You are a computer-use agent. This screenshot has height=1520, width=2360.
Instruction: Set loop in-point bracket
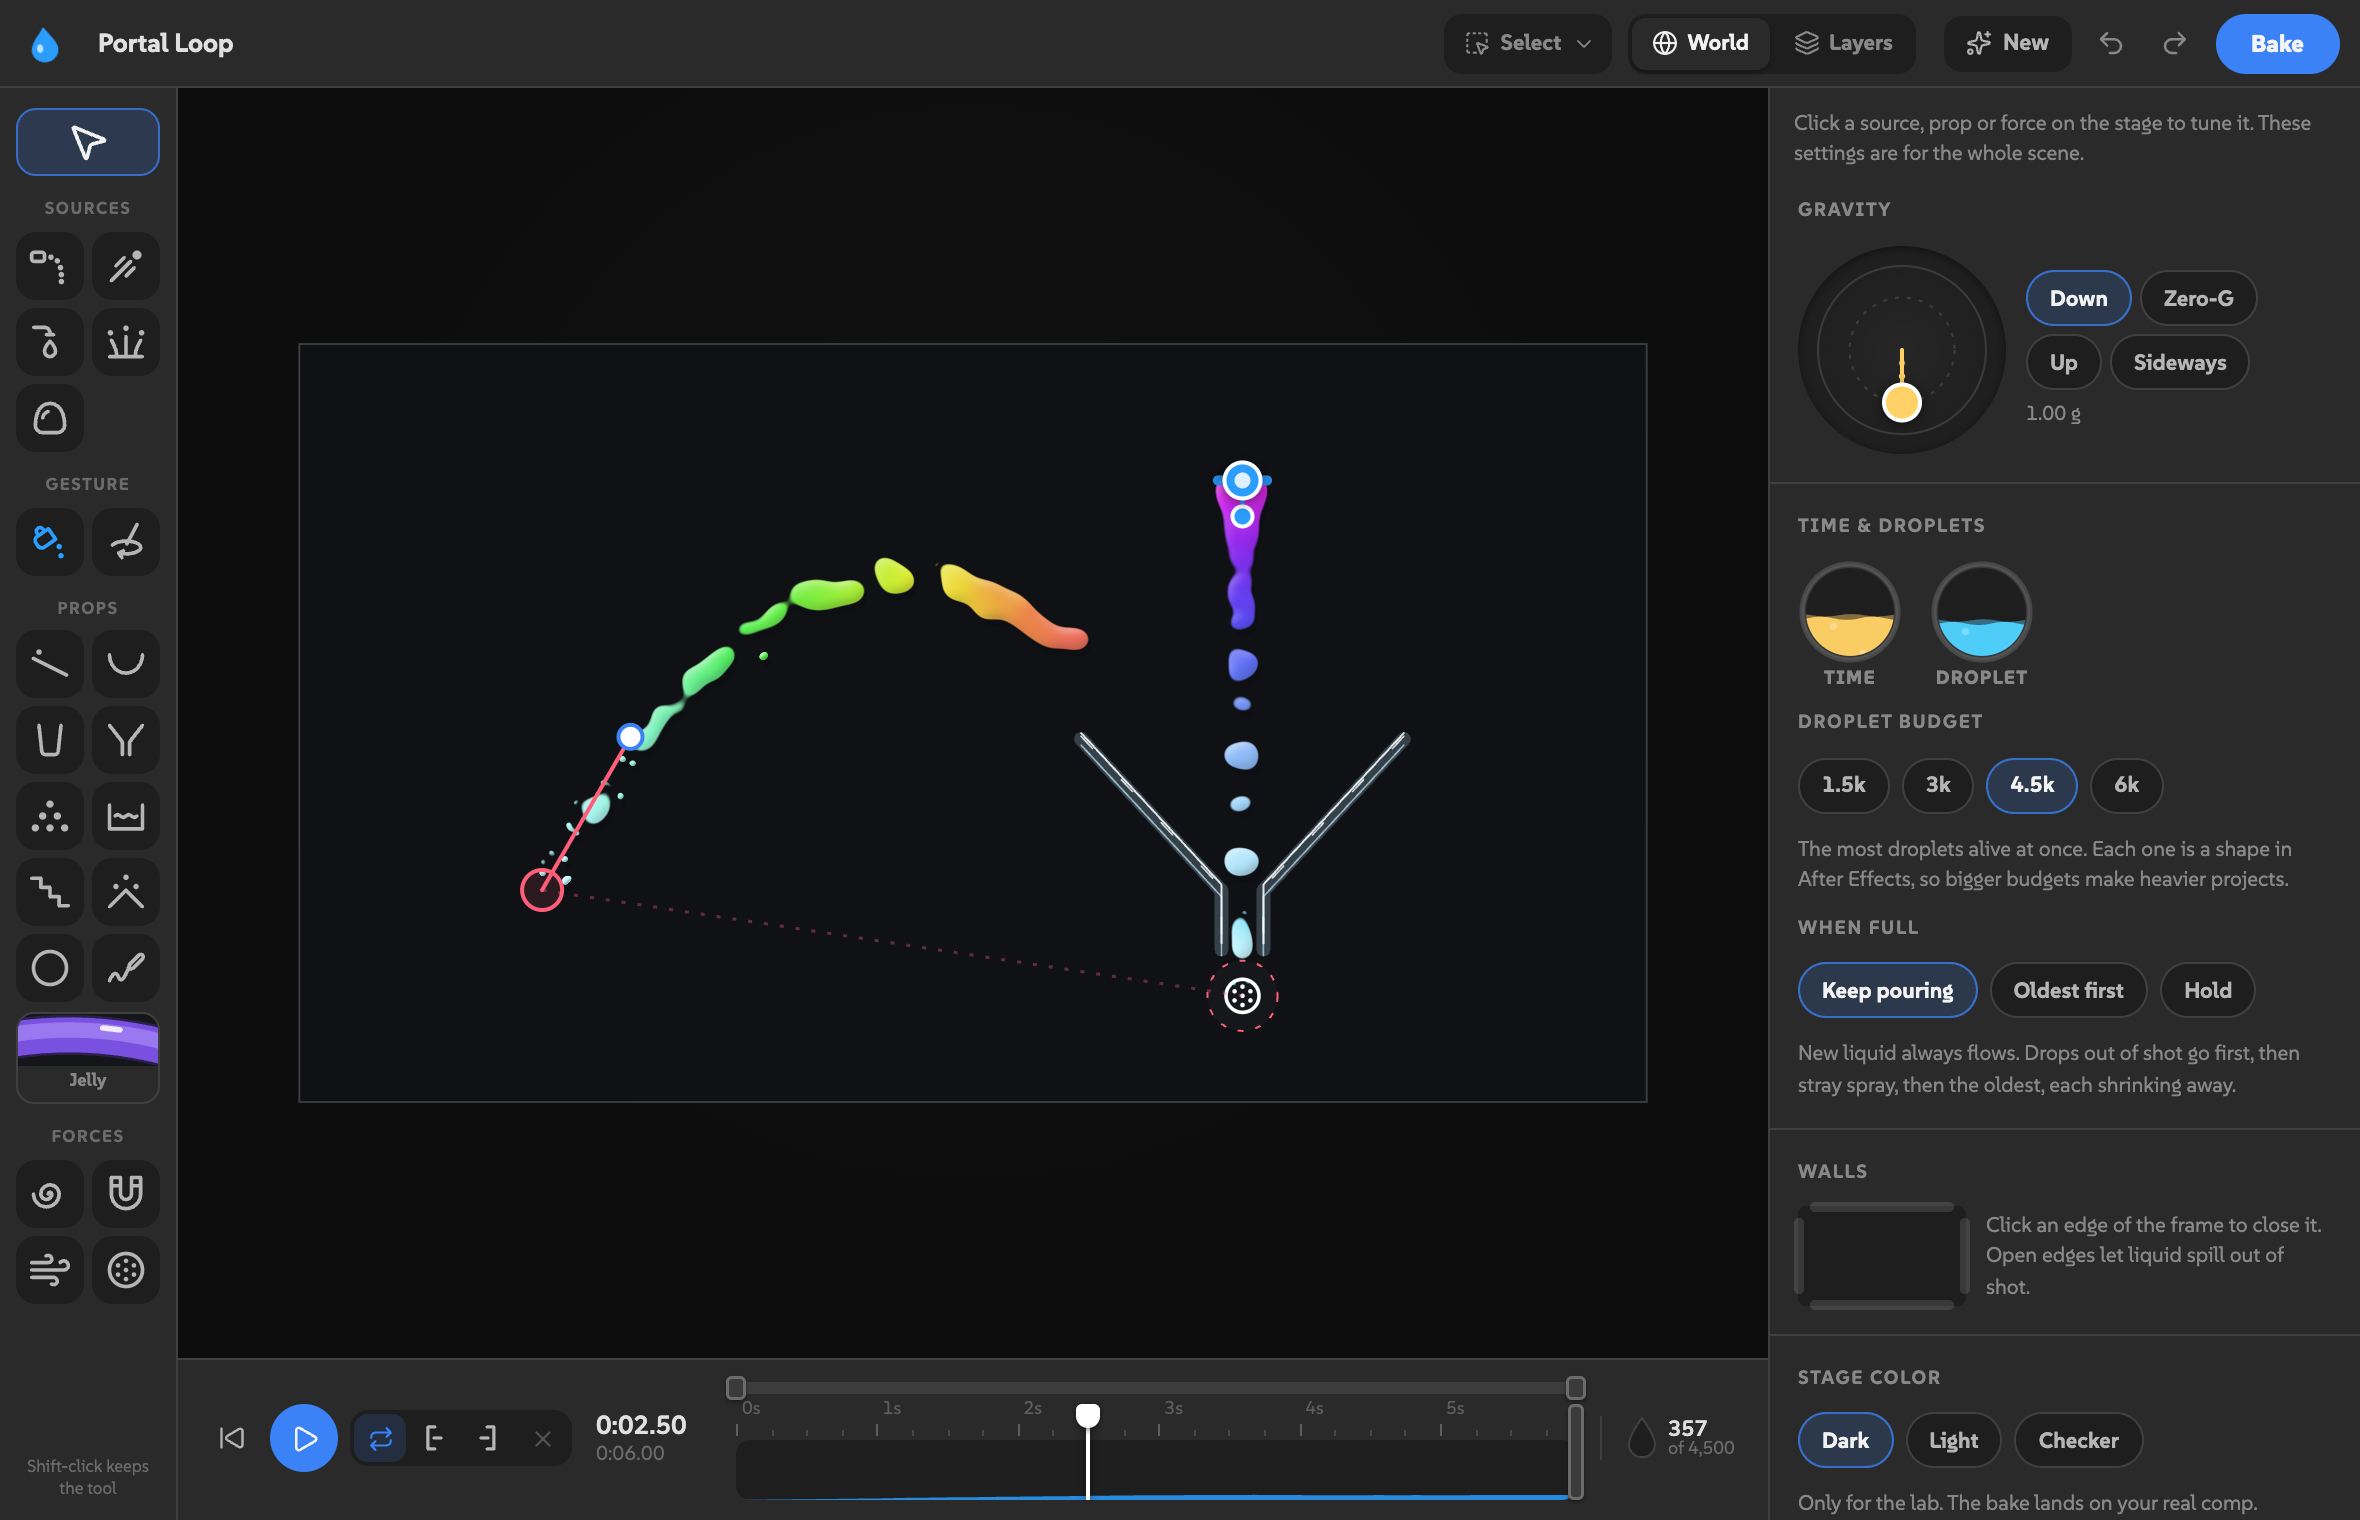coord(434,1439)
